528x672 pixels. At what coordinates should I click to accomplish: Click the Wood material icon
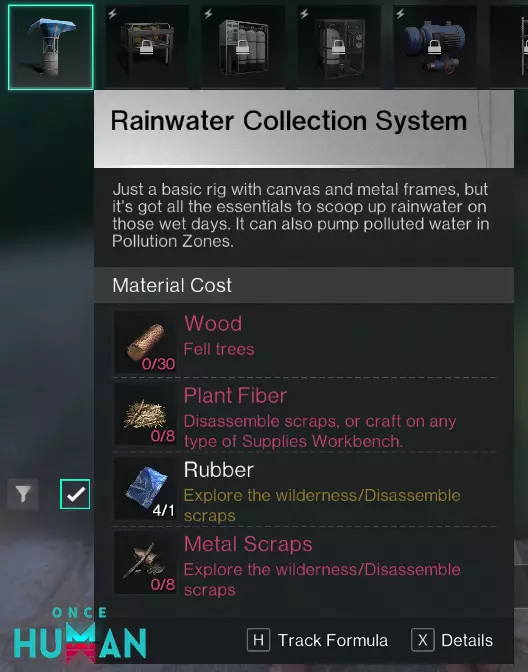pyautogui.click(x=145, y=342)
